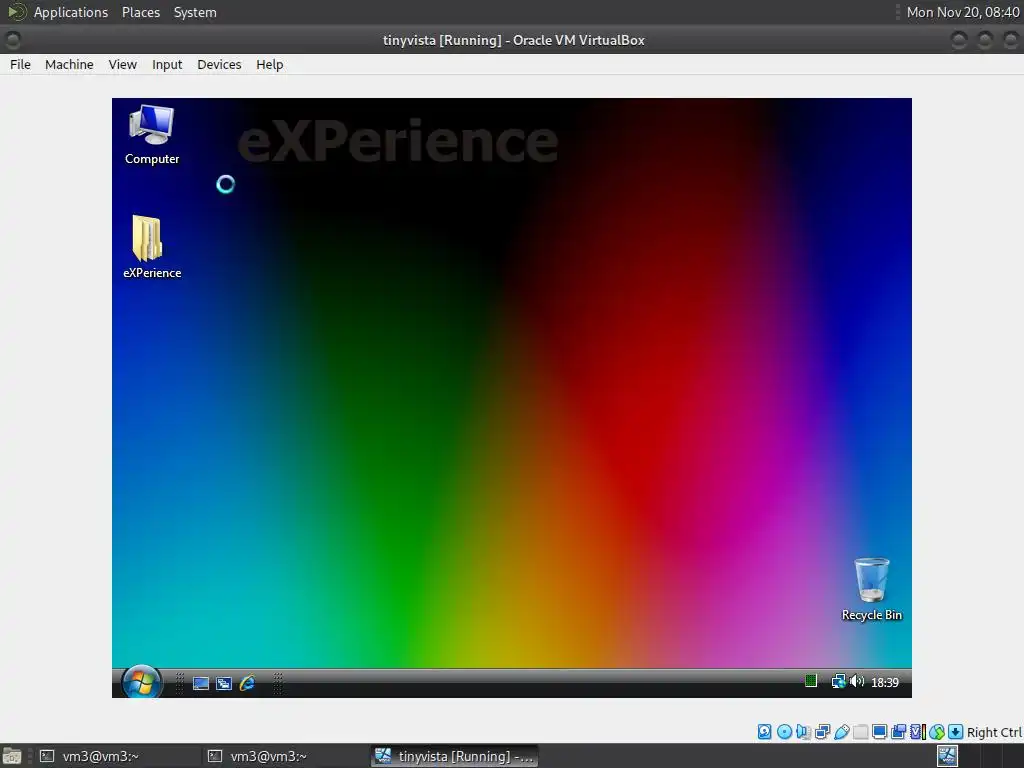Click the guest clock showing 18:39
Image resolution: width=1024 pixels, height=768 pixels.
(x=885, y=682)
